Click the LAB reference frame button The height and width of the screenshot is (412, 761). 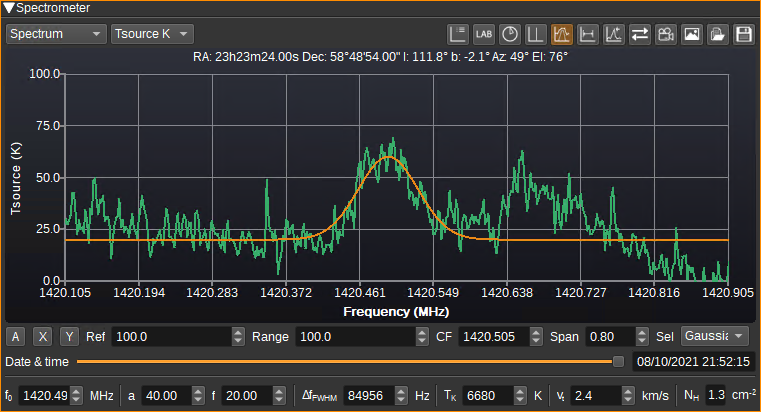click(x=483, y=34)
